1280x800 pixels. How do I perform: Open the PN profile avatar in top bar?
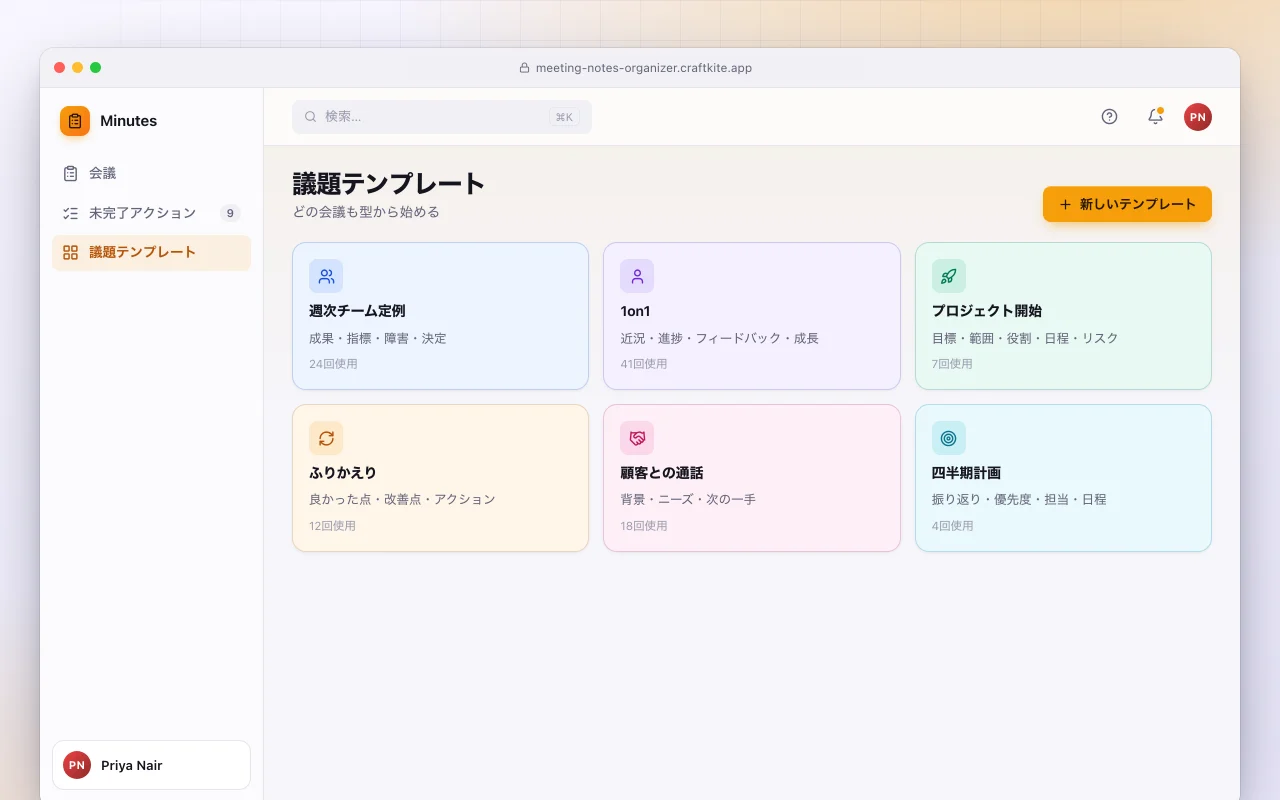pyautogui.click(x=1198, y=117)
